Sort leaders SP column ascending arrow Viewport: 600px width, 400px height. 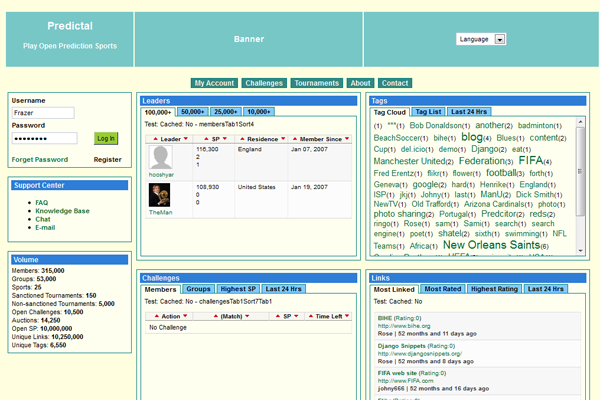pyautogui.click(x=206, y=139)
